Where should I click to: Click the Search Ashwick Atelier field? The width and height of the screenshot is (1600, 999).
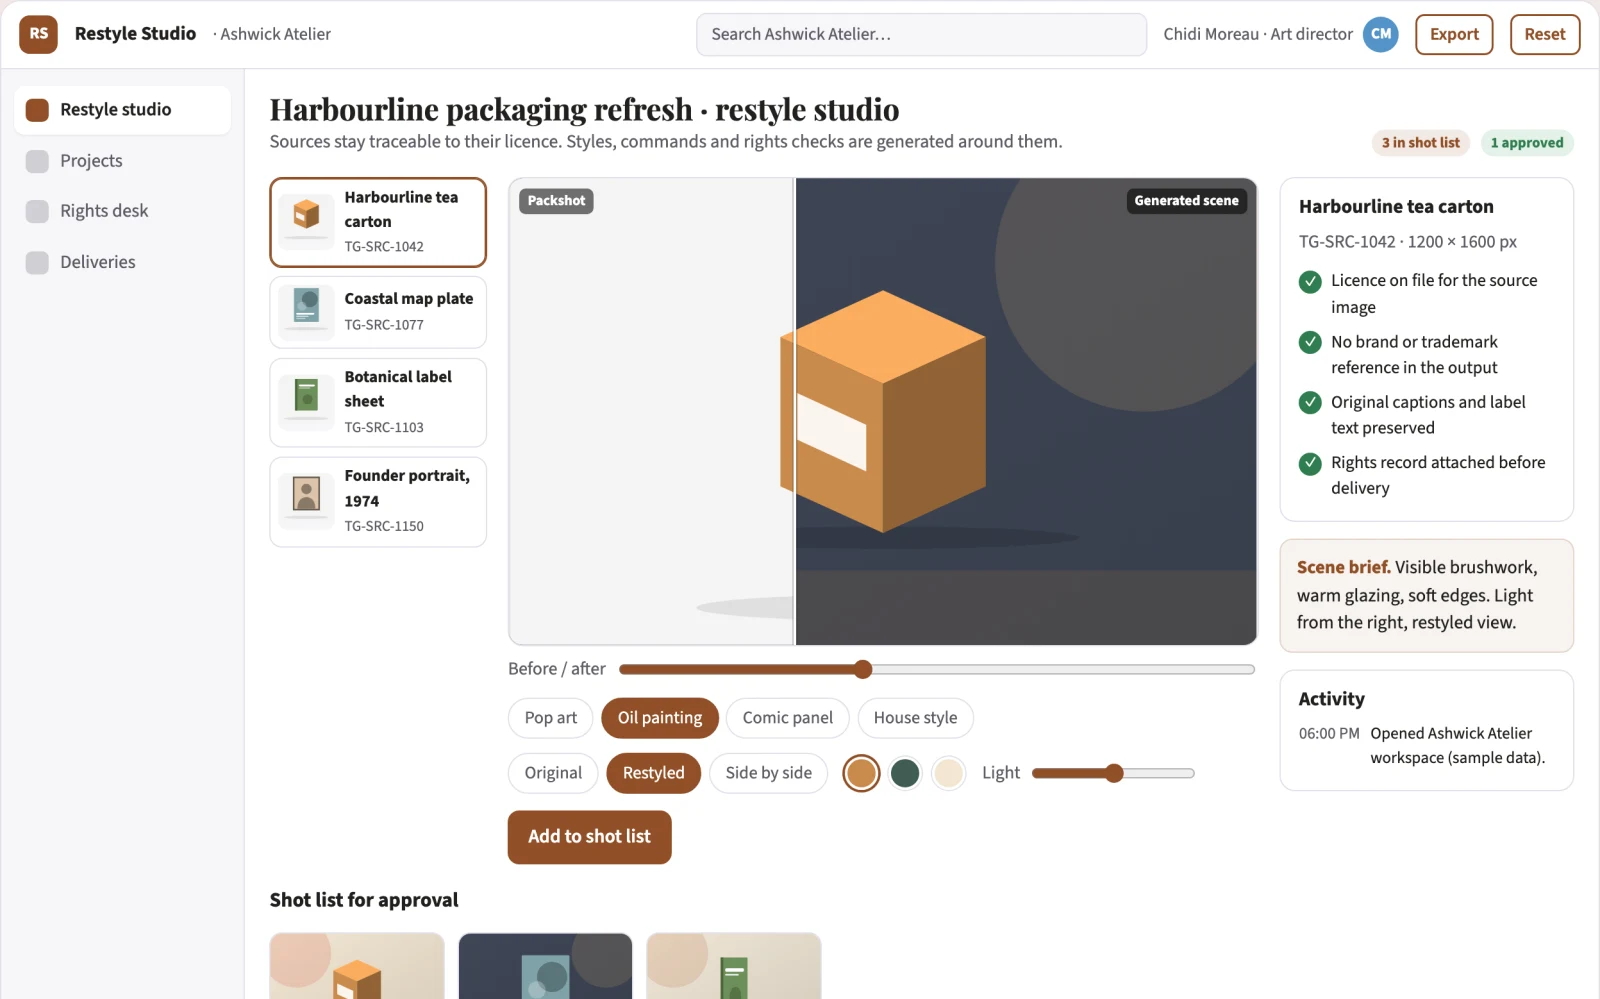(x=921, y=34)
